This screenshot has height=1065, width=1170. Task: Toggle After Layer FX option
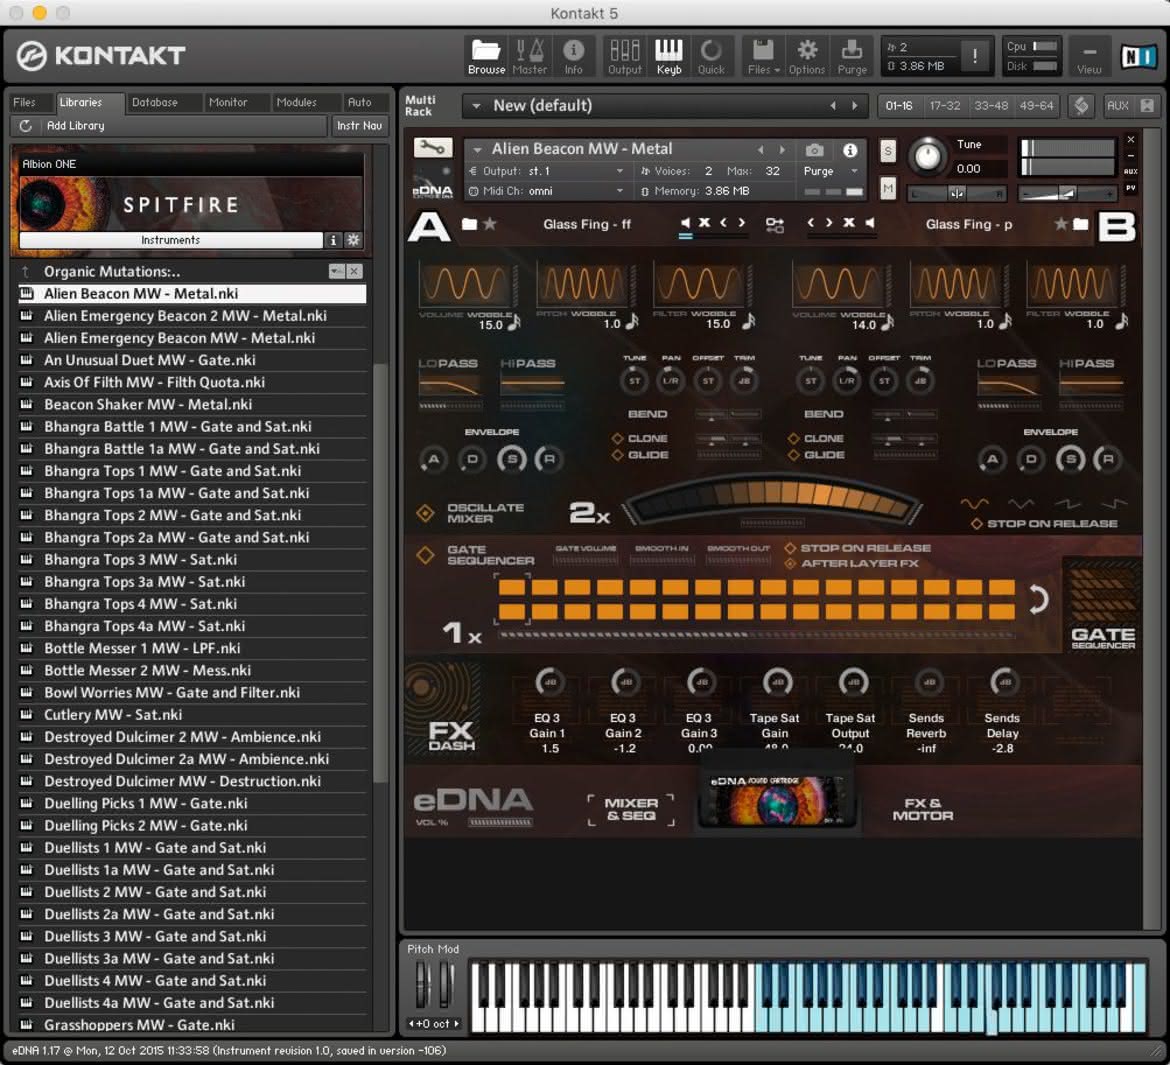click(790, 563)
